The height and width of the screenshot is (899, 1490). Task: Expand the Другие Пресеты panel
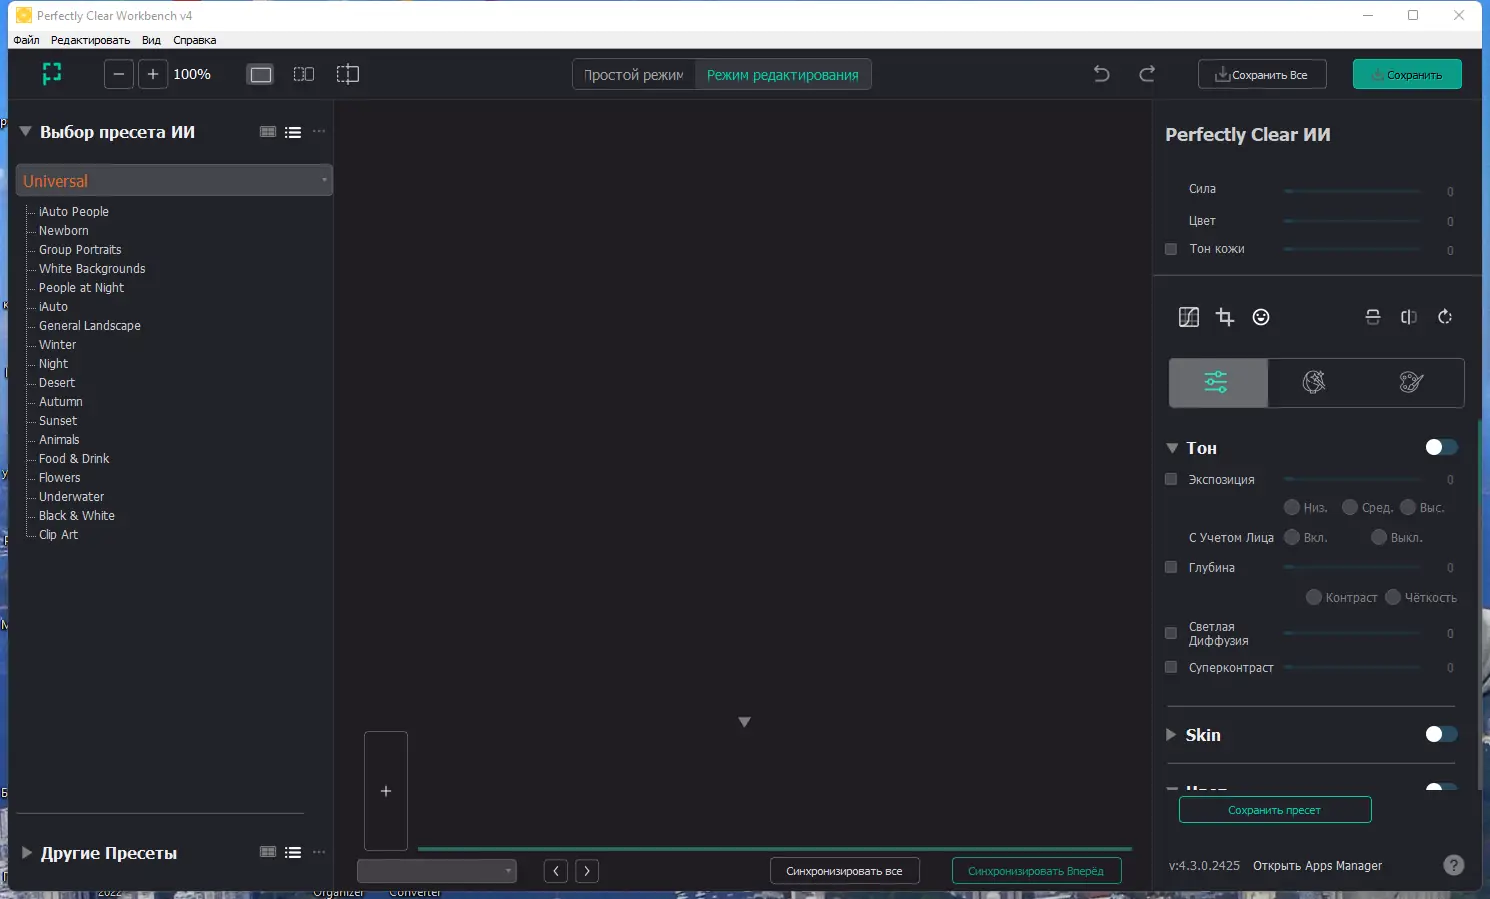(27, 853)
